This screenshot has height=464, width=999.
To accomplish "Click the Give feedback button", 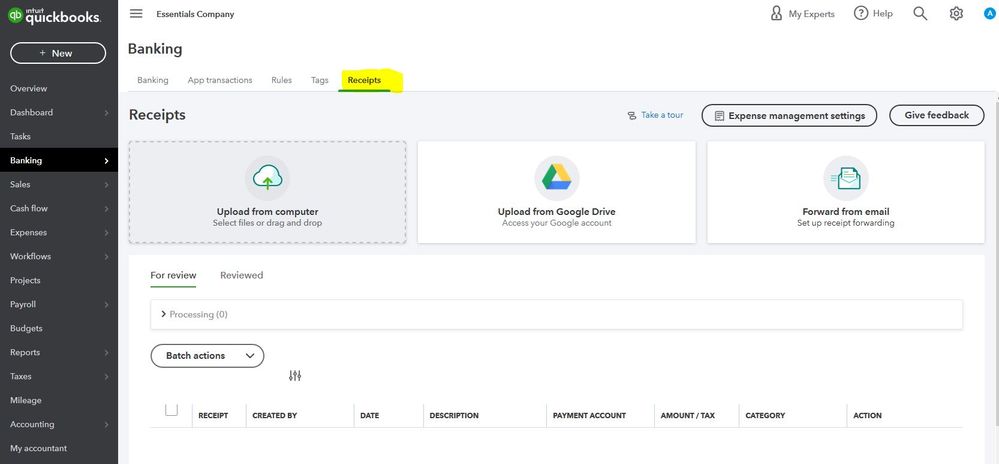I will [x=937, y=115].
